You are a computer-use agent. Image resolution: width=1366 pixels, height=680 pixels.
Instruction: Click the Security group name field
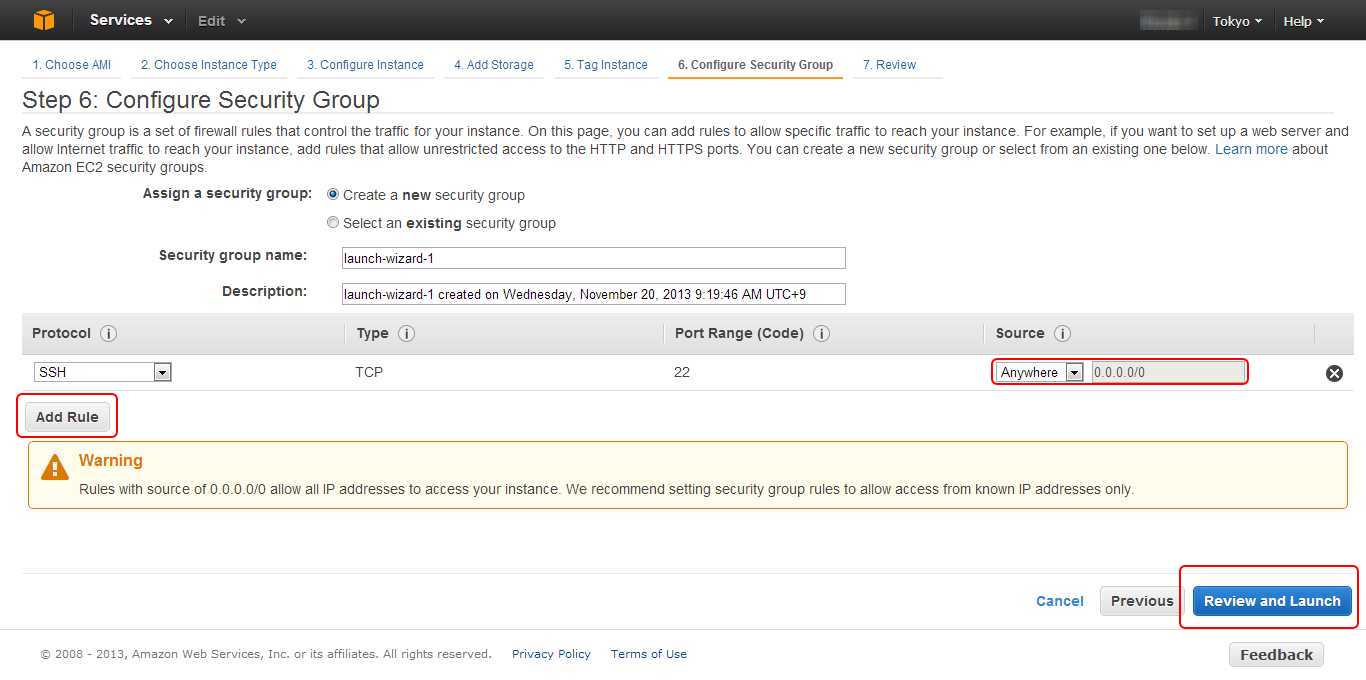[x=593, y=258]
